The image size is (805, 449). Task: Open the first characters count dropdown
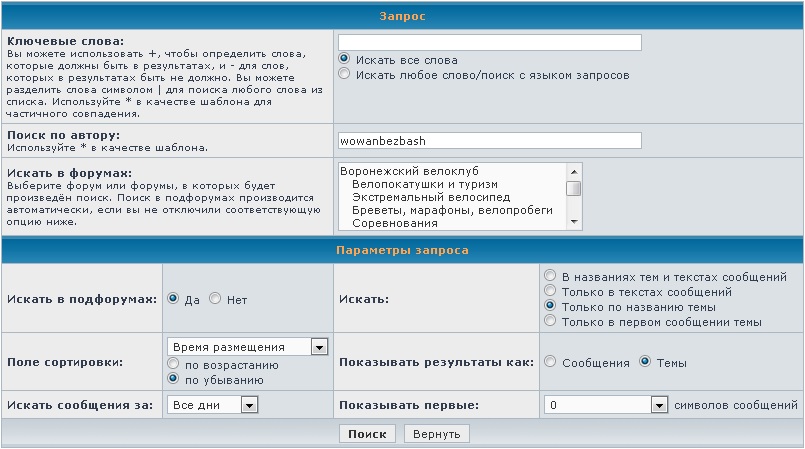[x=605, y=405]
